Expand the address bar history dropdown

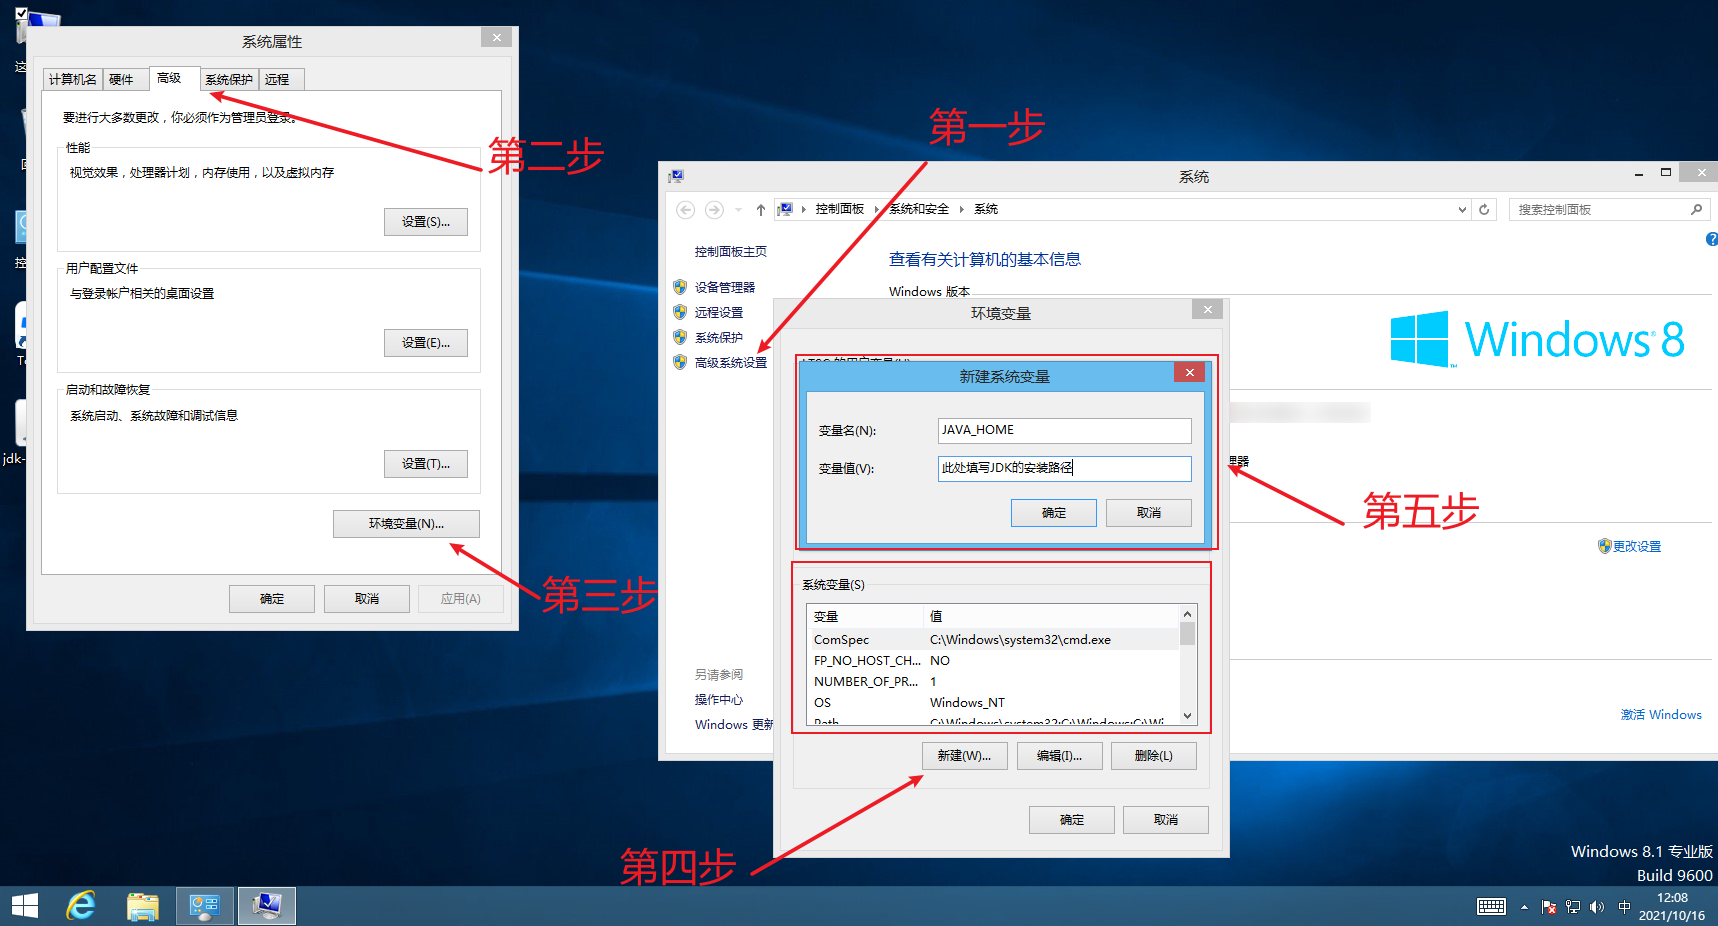(1462, 210)
